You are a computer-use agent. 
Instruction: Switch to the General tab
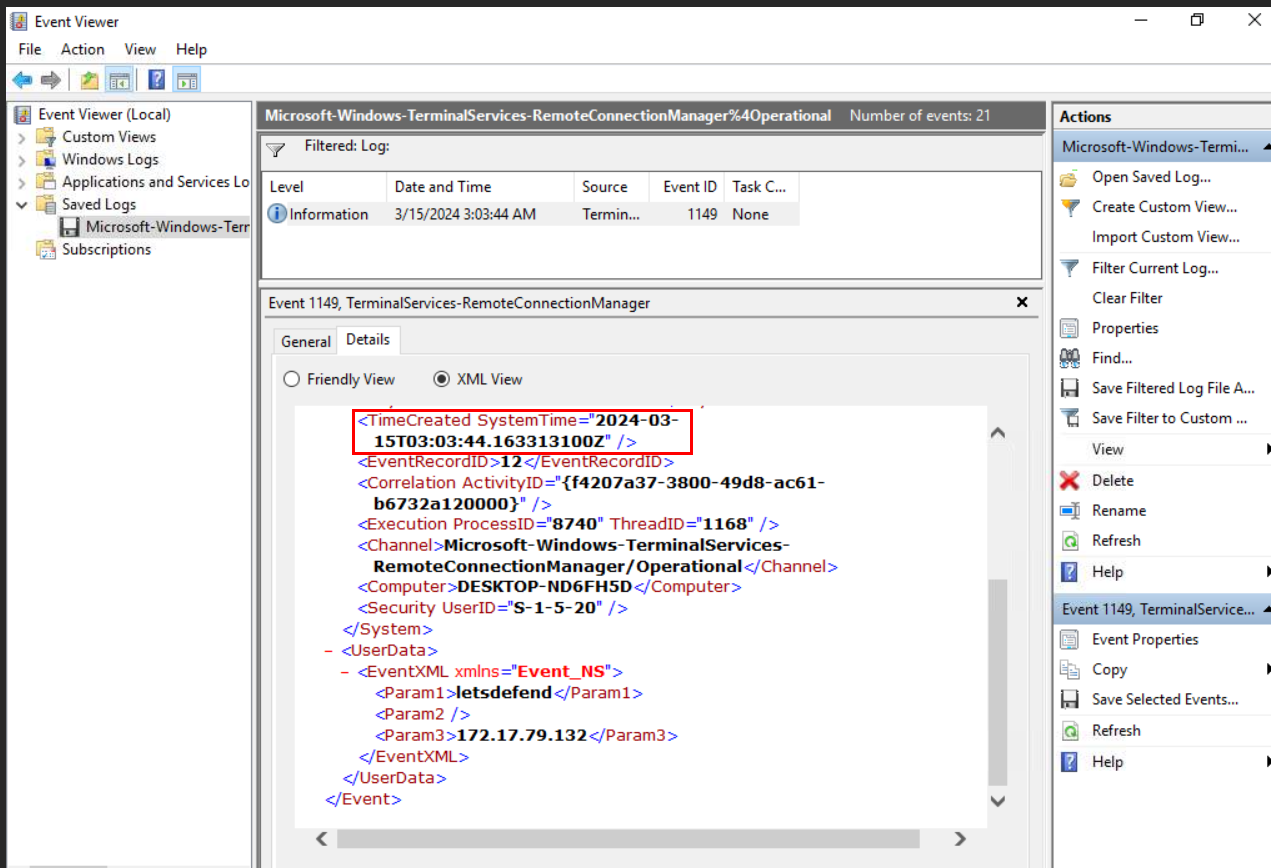(305, 342)
